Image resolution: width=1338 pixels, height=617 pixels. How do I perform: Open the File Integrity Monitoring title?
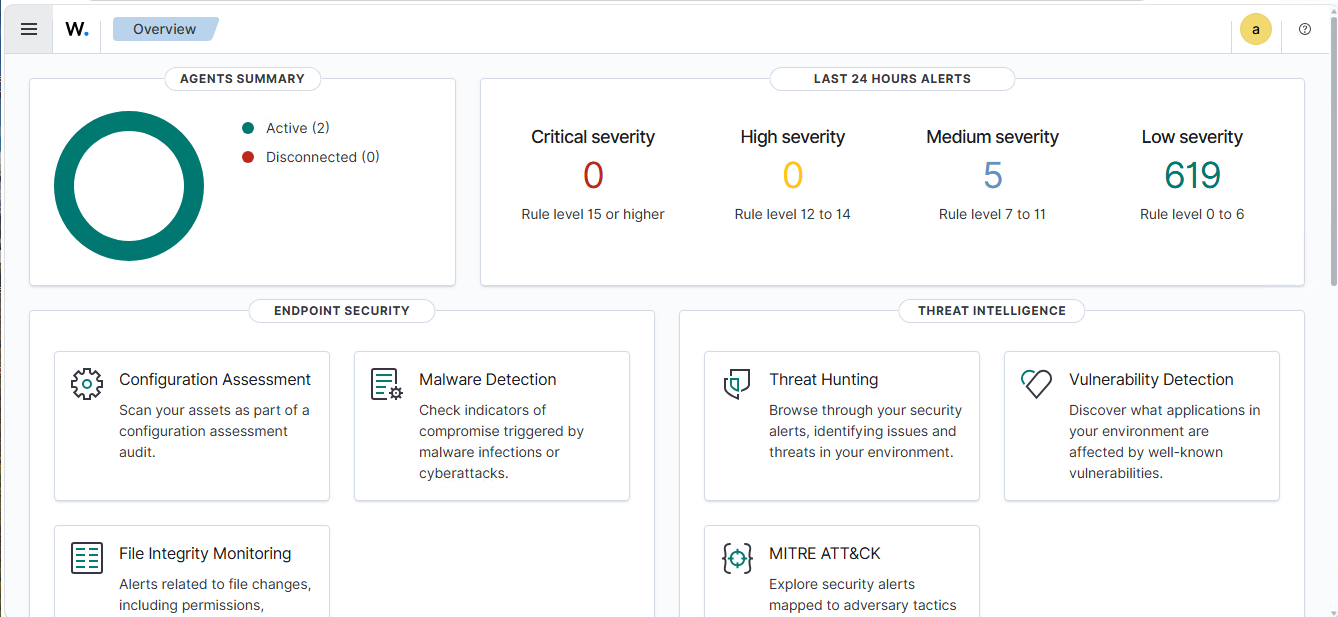[205, 553]
